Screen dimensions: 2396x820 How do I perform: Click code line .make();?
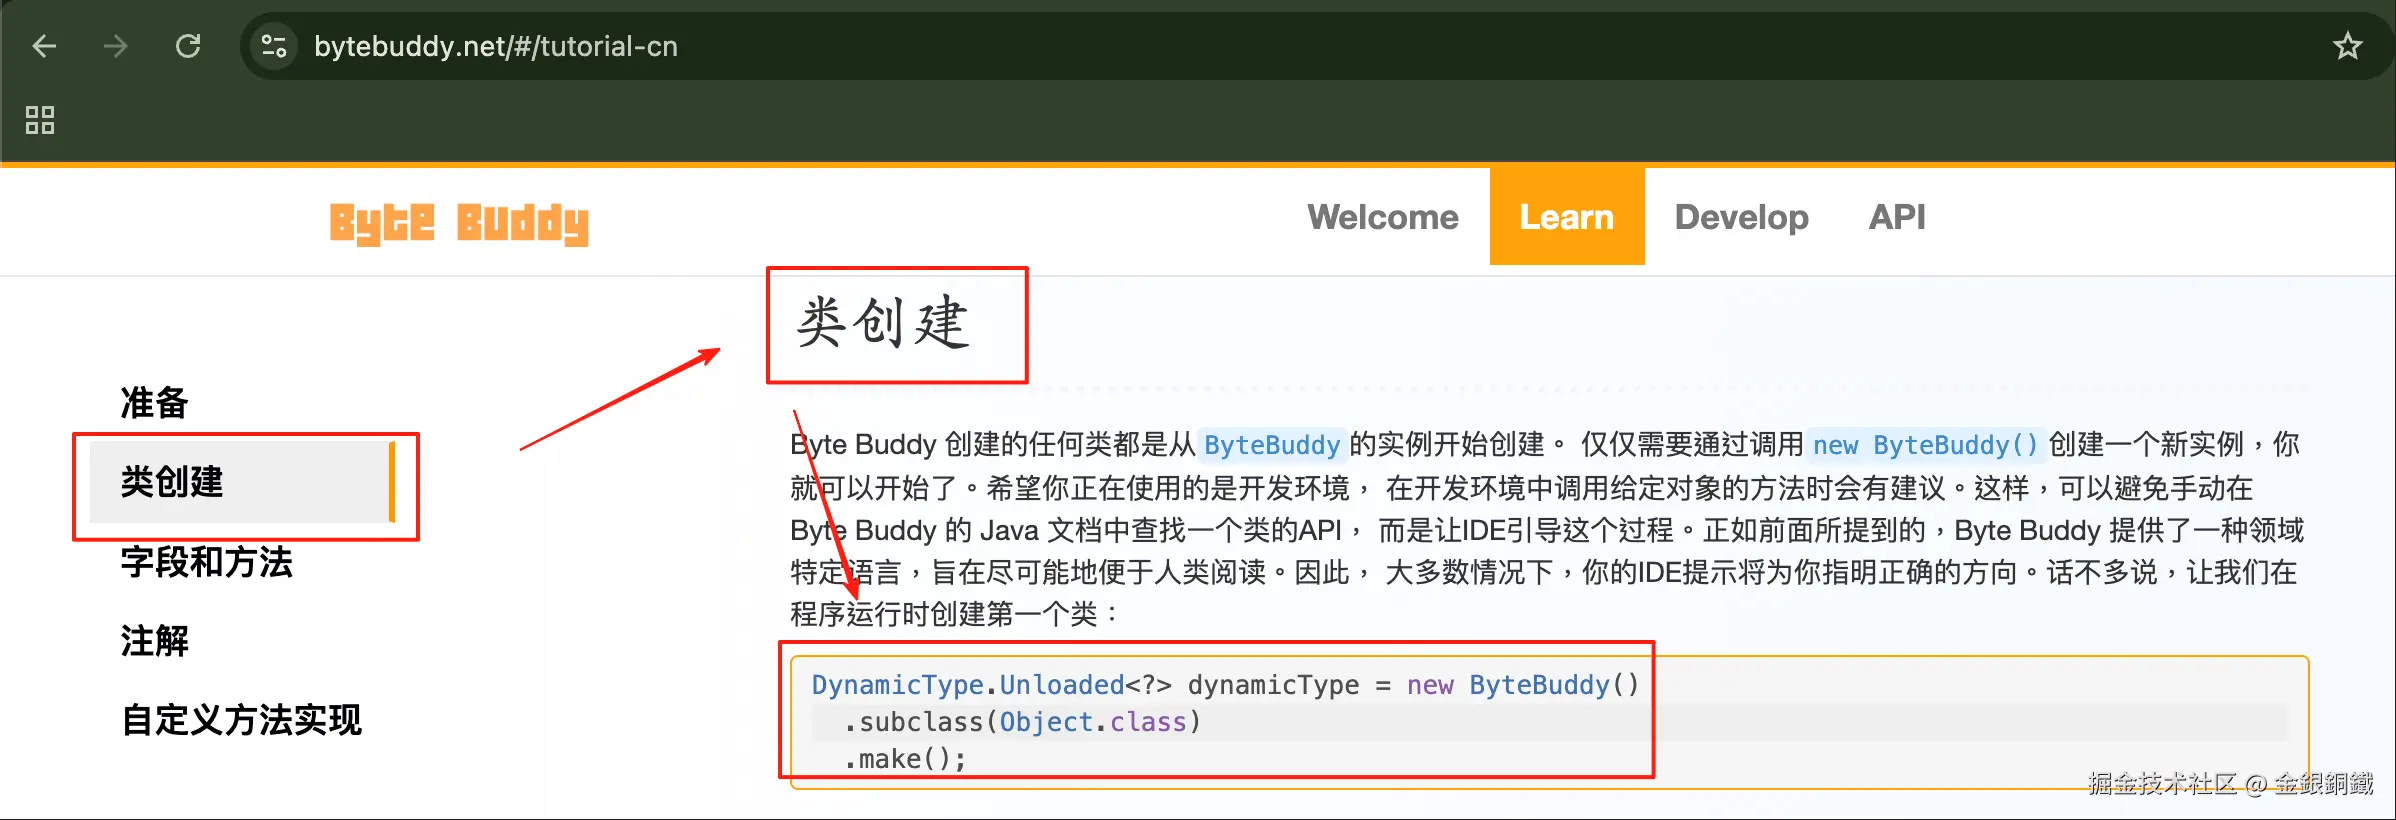(904, 759)
